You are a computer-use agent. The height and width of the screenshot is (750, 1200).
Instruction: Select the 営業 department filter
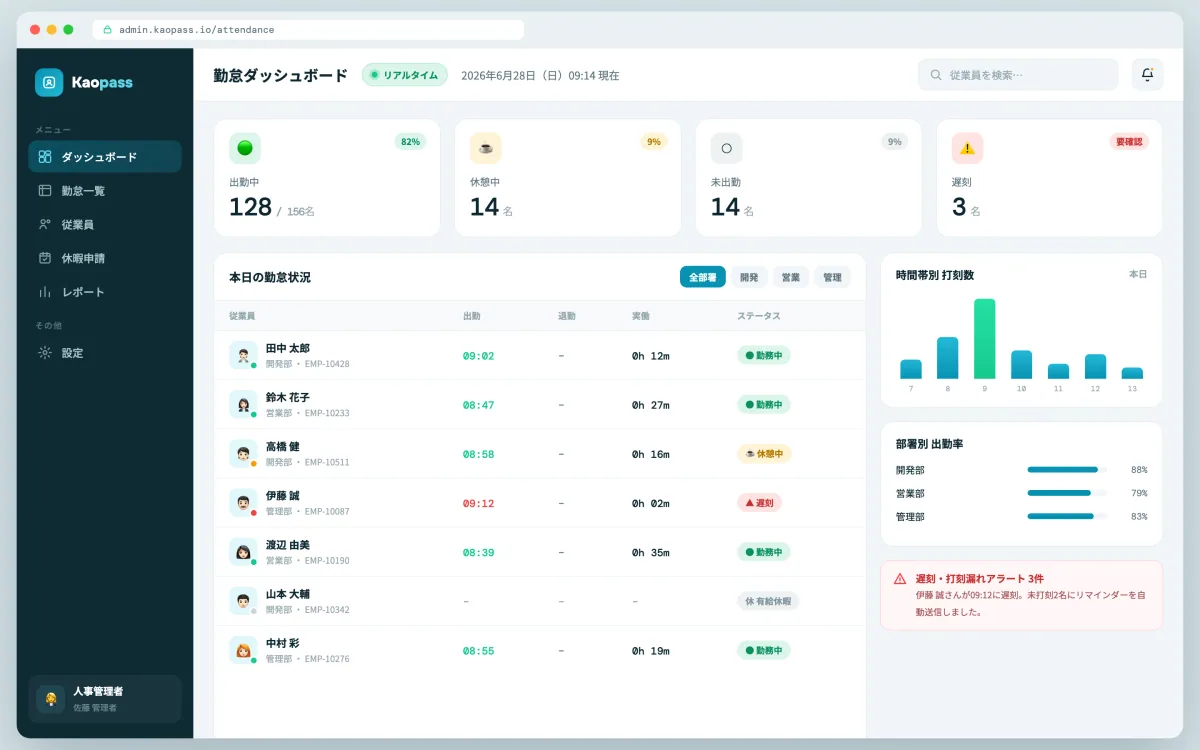click(791, 277)
